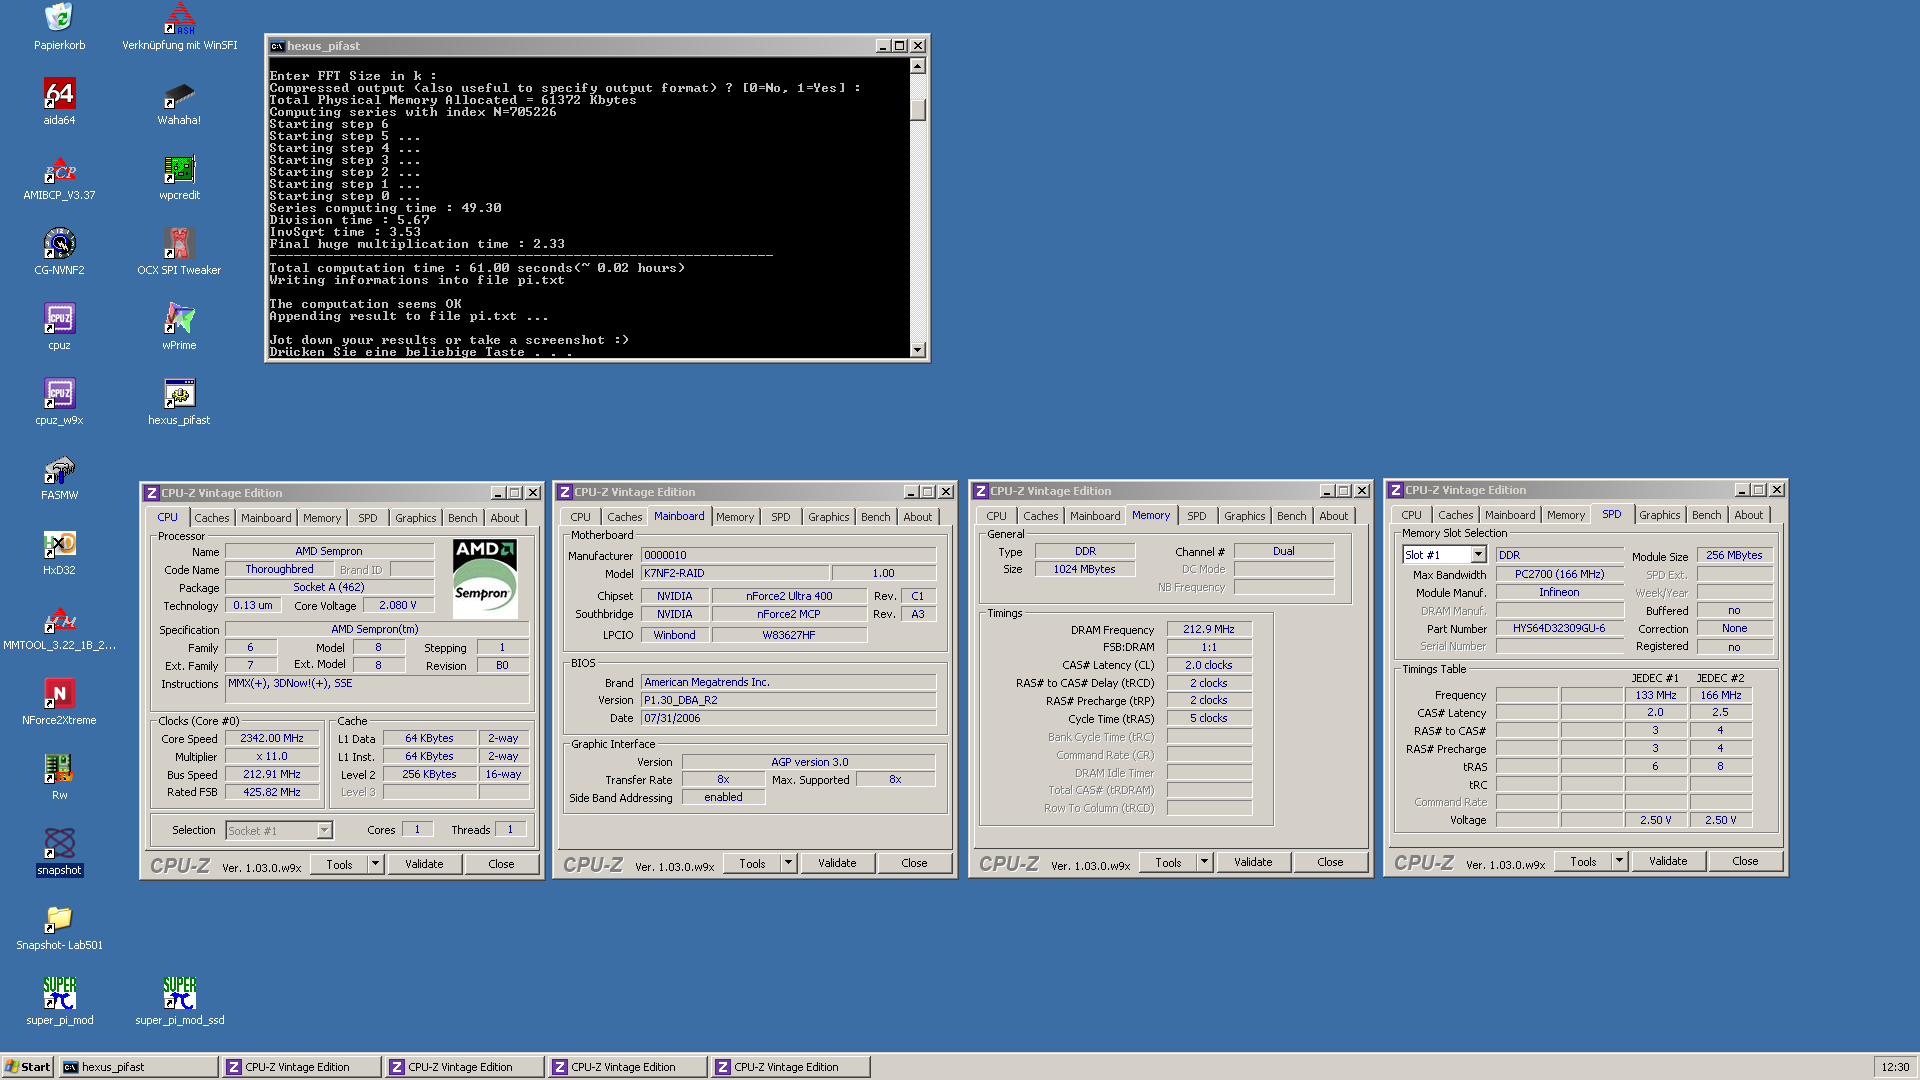Open Graphics tab in Mainboard CPU-Z window
The image size is (1920, 1080).
tap(828, 517)
